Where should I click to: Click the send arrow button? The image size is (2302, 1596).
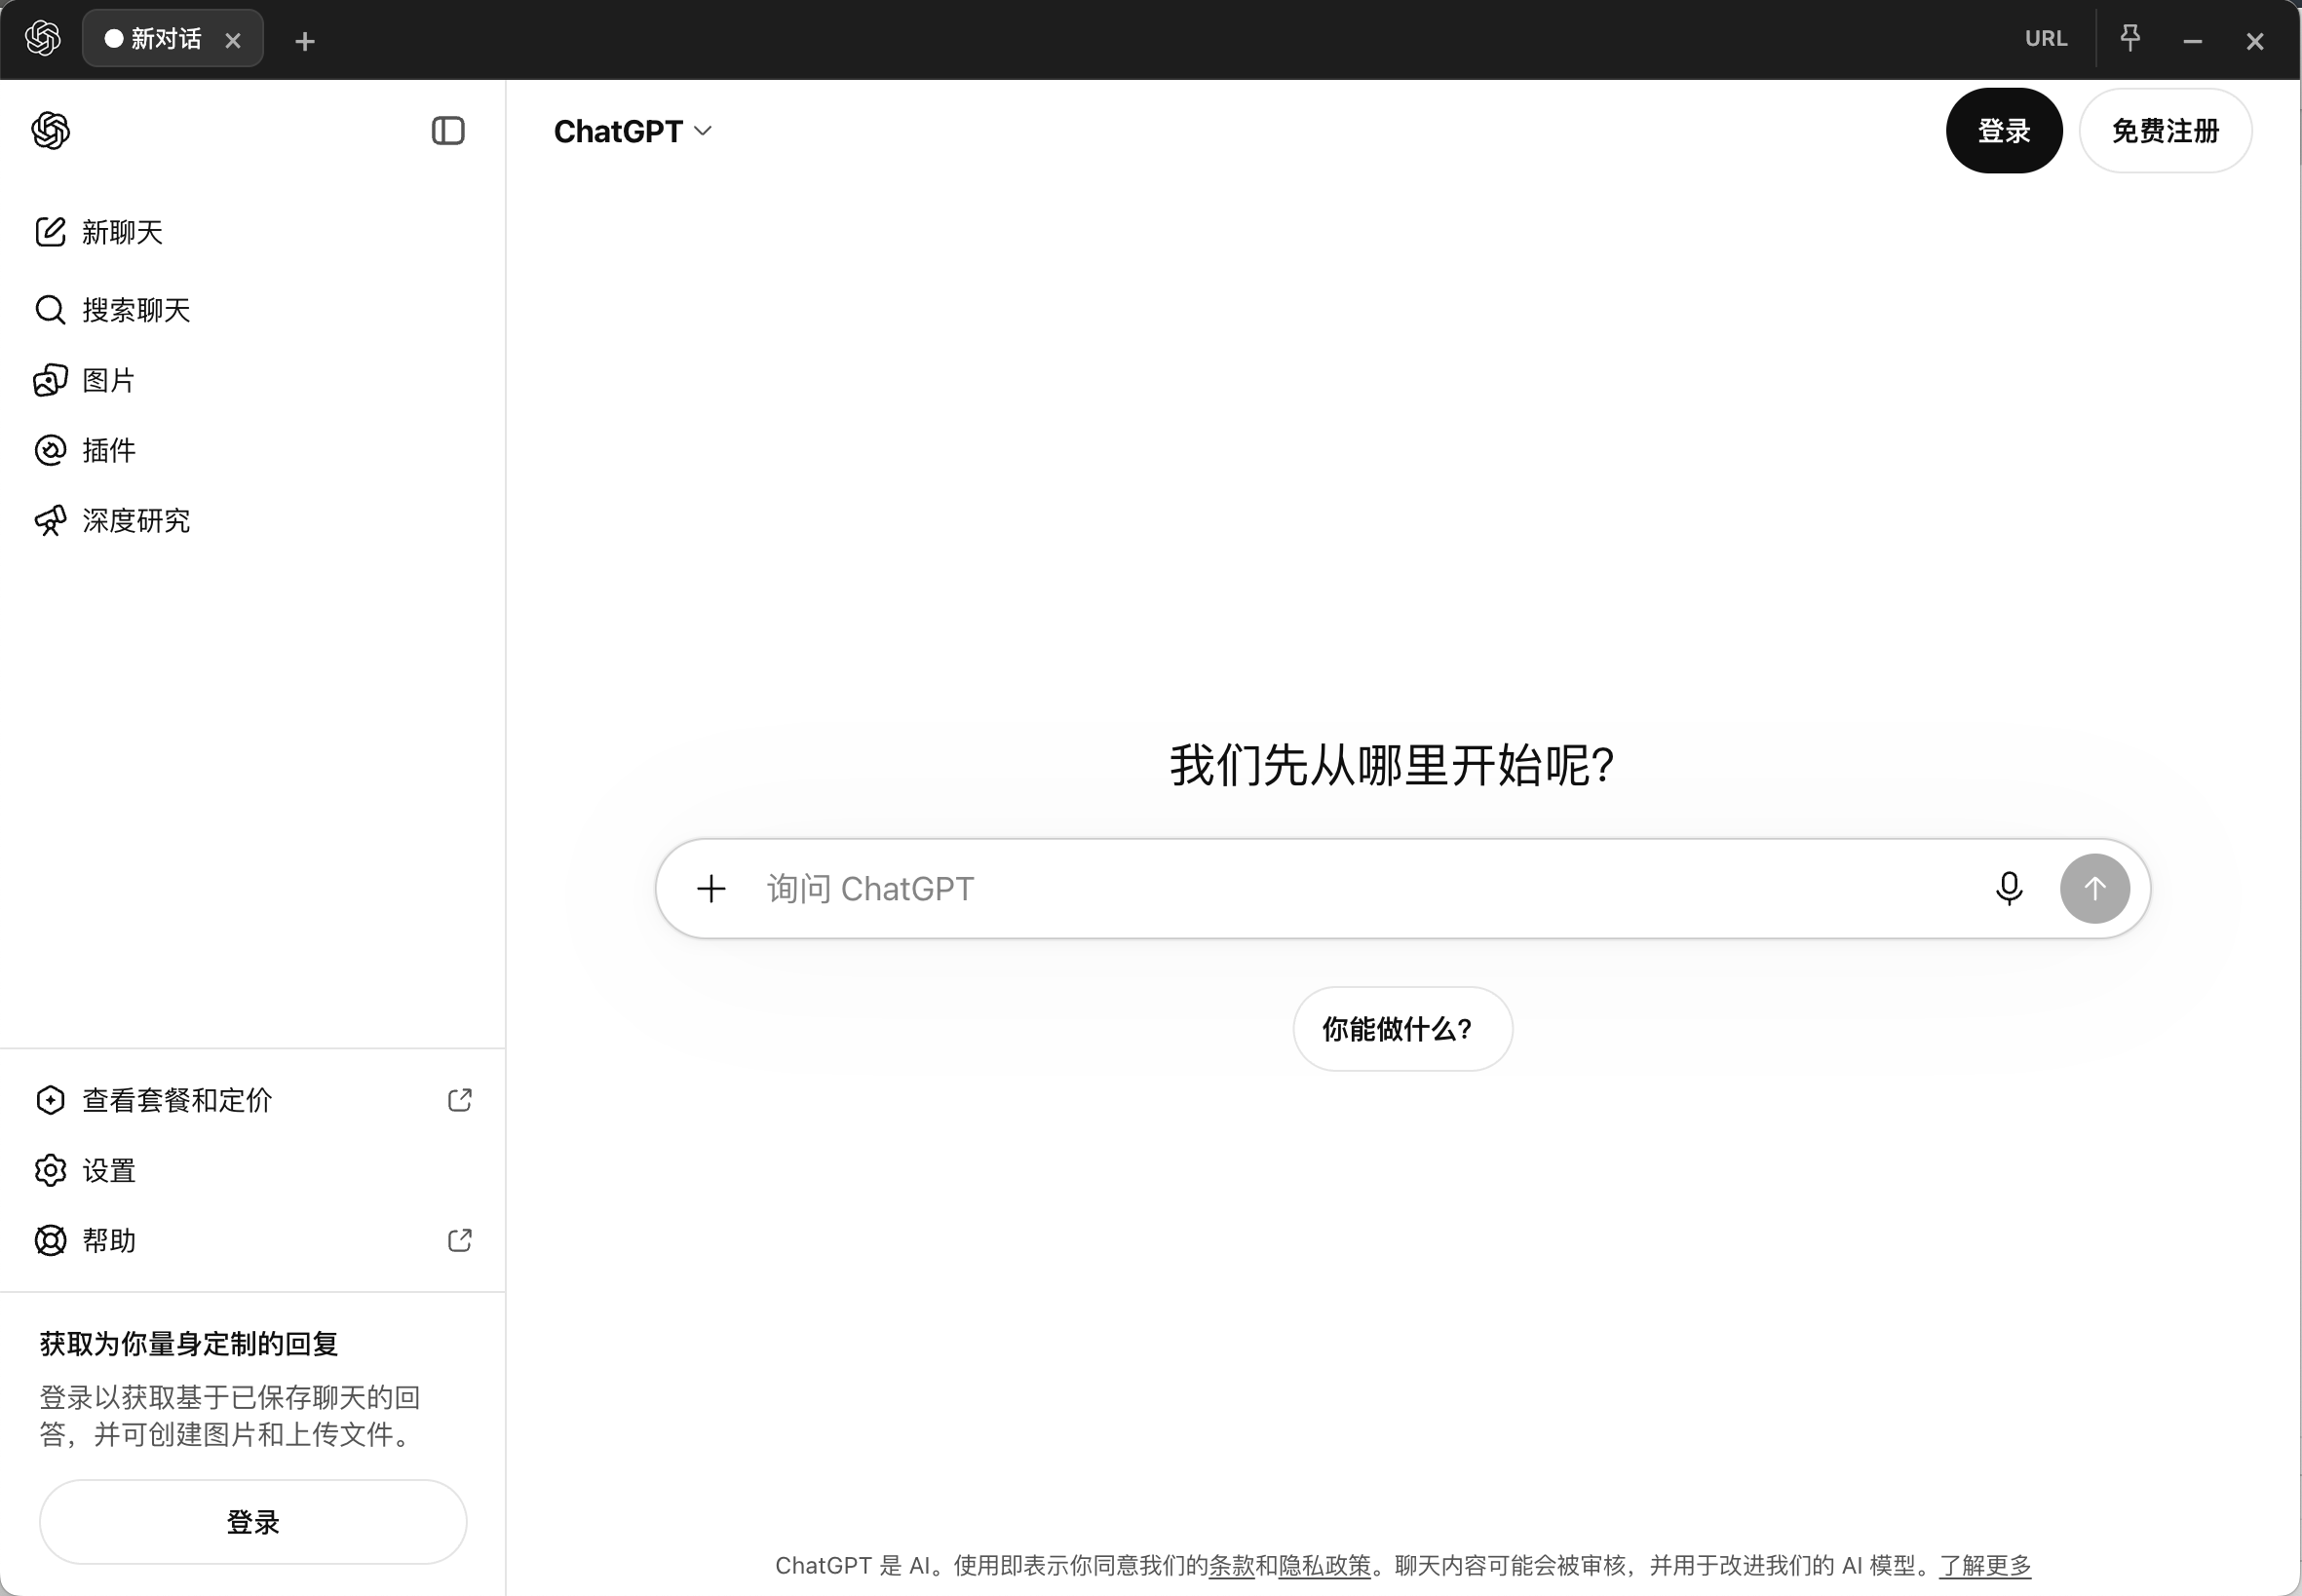click(x=2095, y=888)
